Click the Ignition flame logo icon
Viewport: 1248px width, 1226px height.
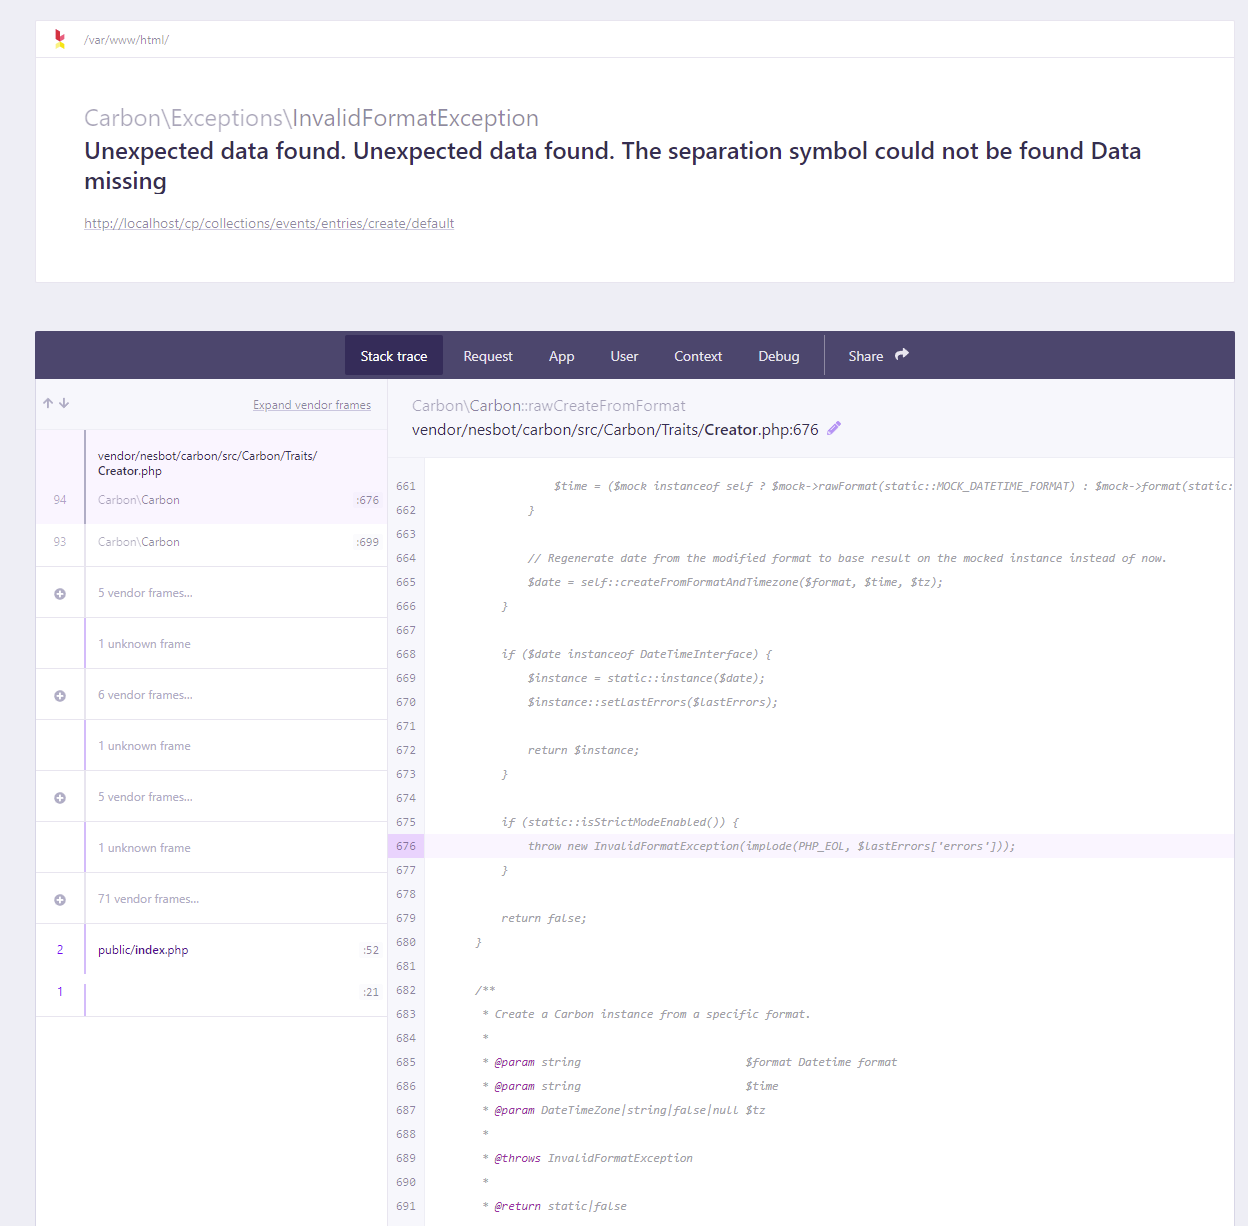coord(60,38)
